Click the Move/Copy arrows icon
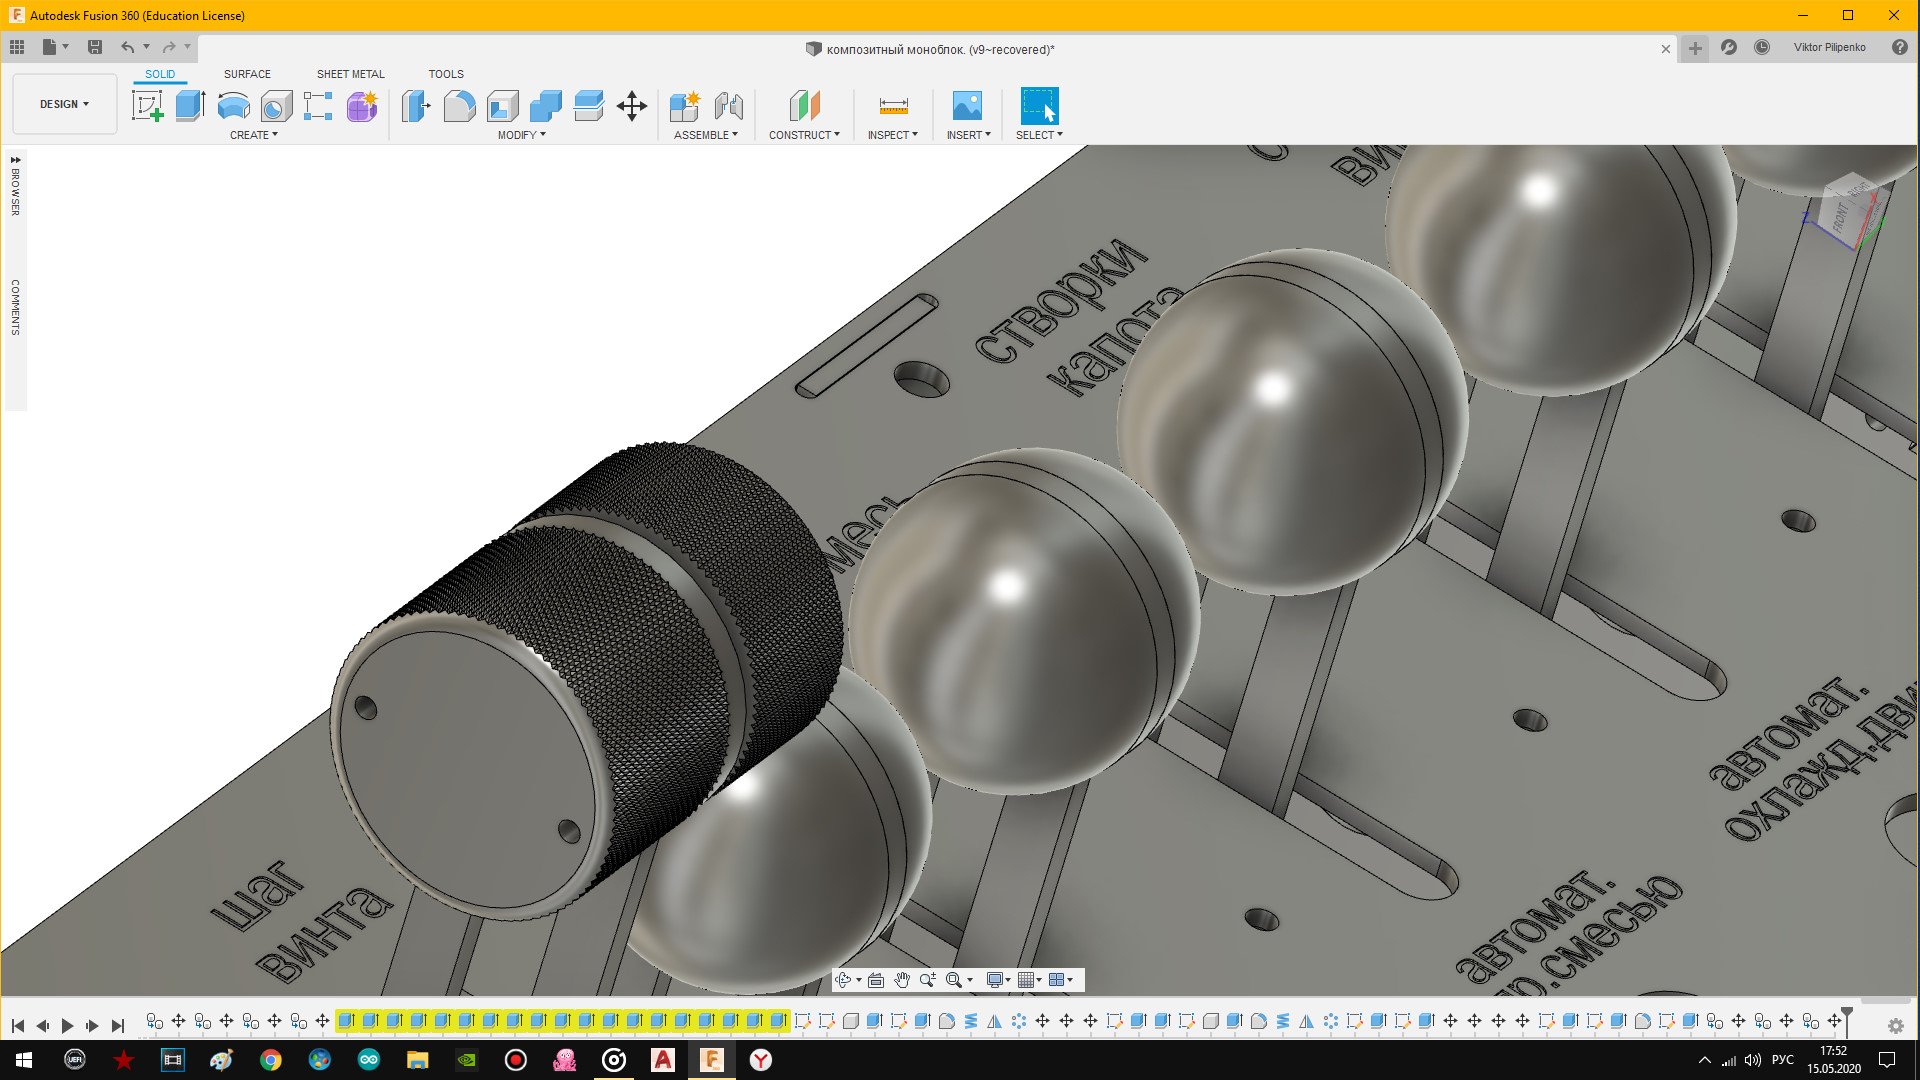 click(x=632, y=106)
